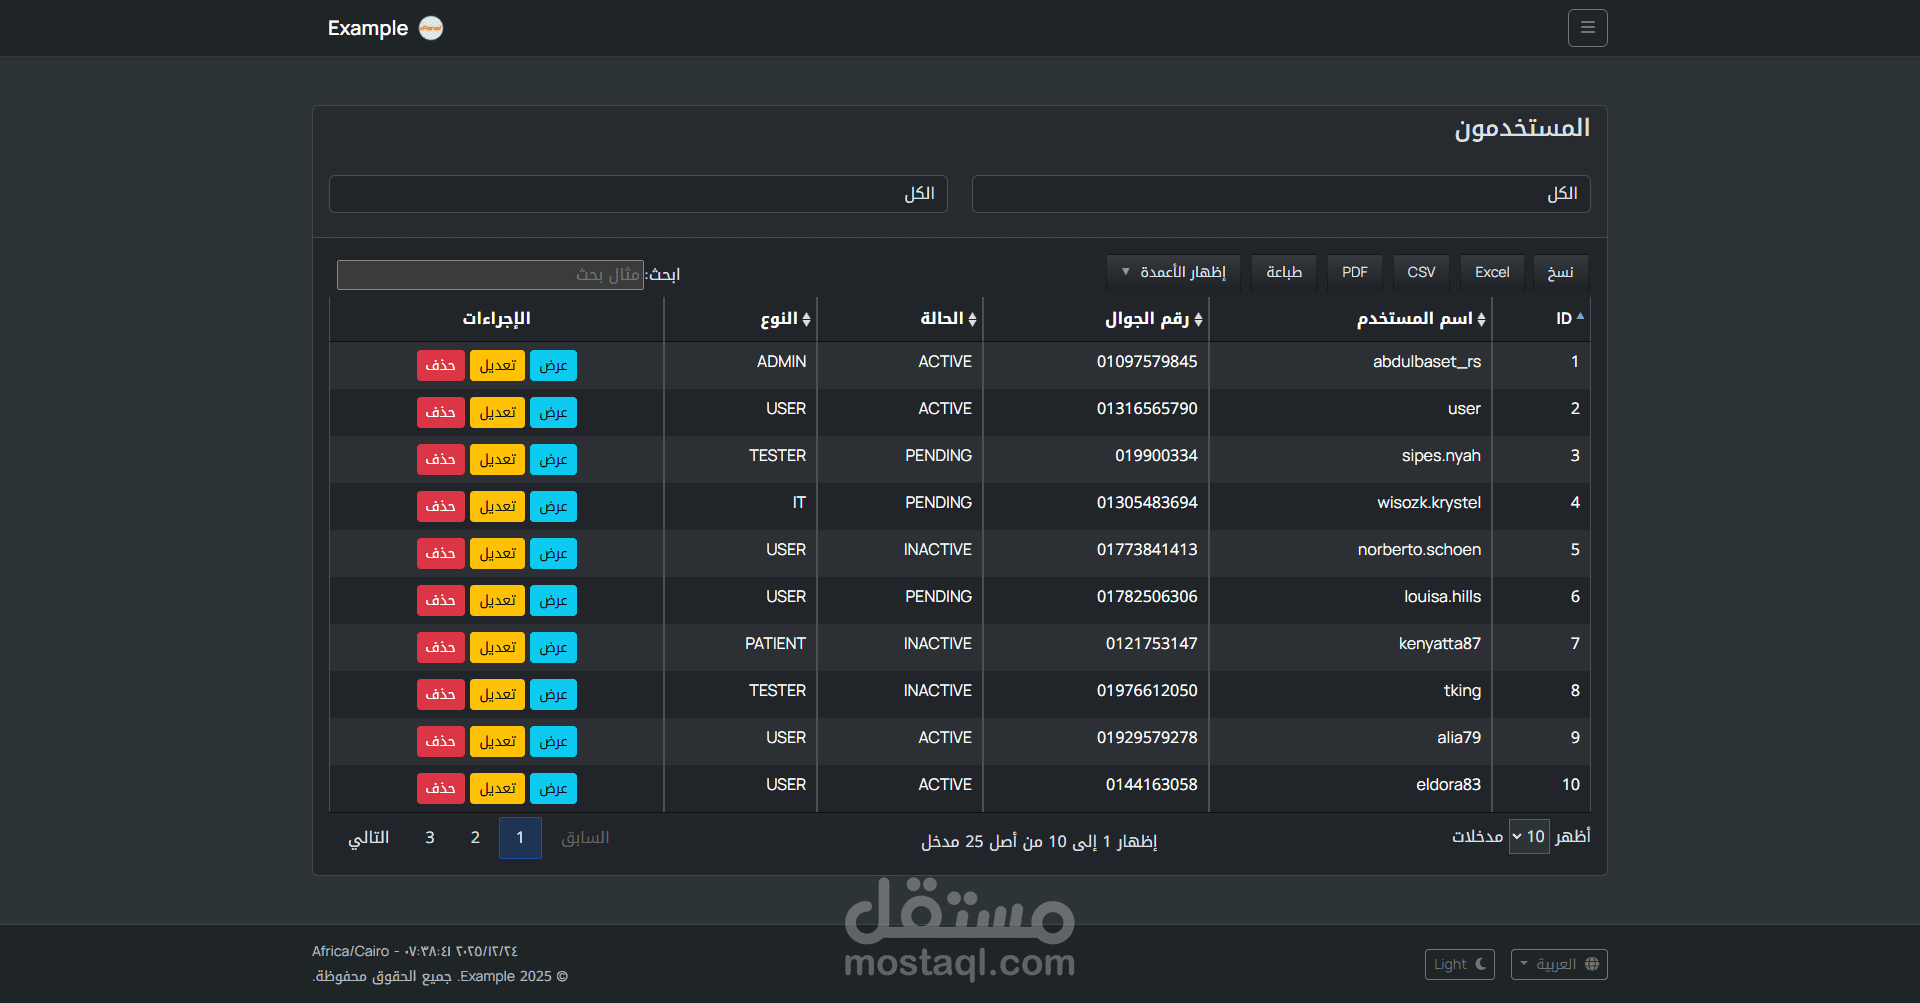
Task: Edit wisozk.krystel with تعديل button
Action: coord(497,507)
